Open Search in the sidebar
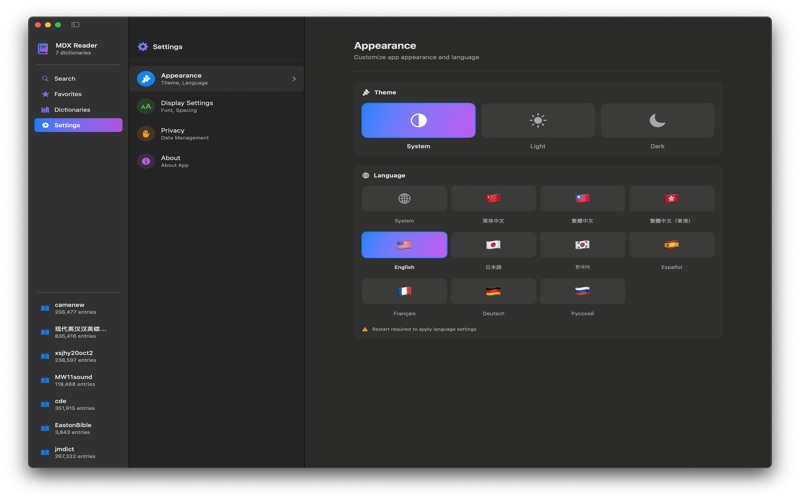 coord(78,79)
